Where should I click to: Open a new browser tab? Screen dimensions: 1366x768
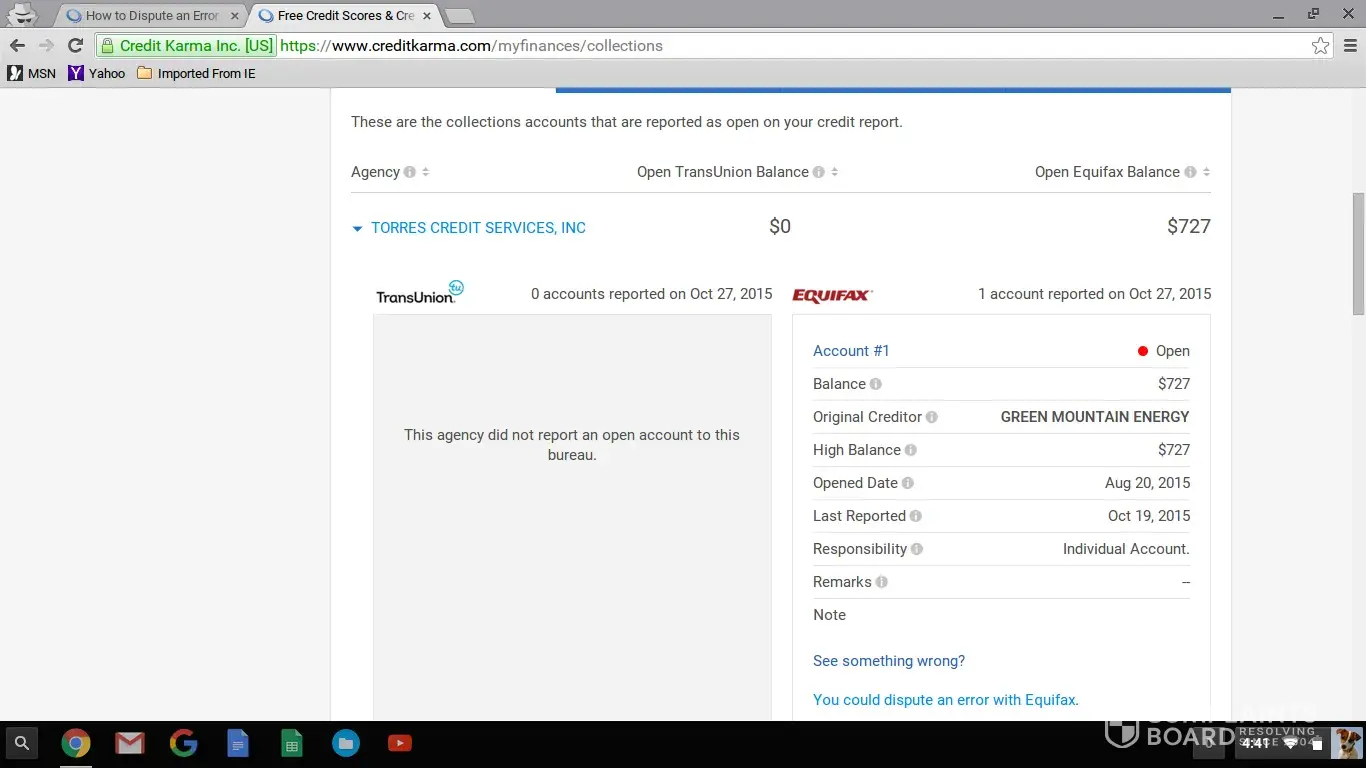(459, 16)
